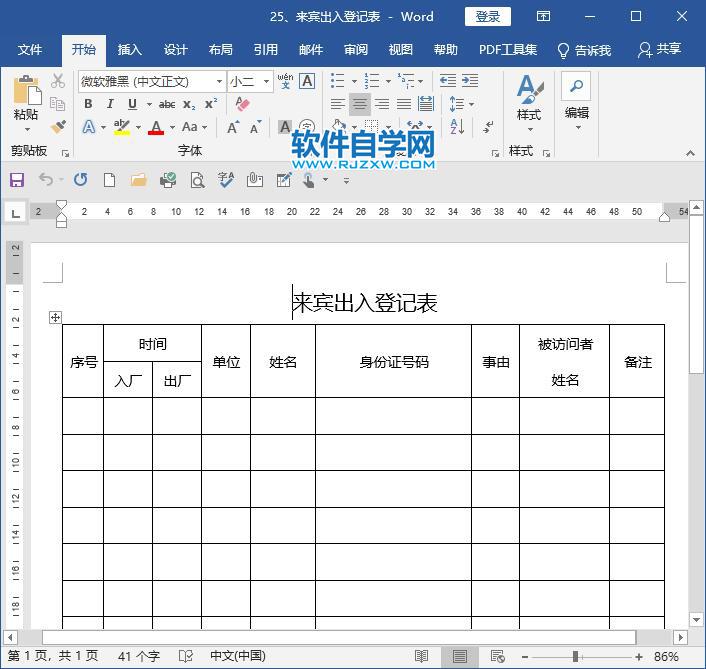Switch to the 审阅 tab

356,50
